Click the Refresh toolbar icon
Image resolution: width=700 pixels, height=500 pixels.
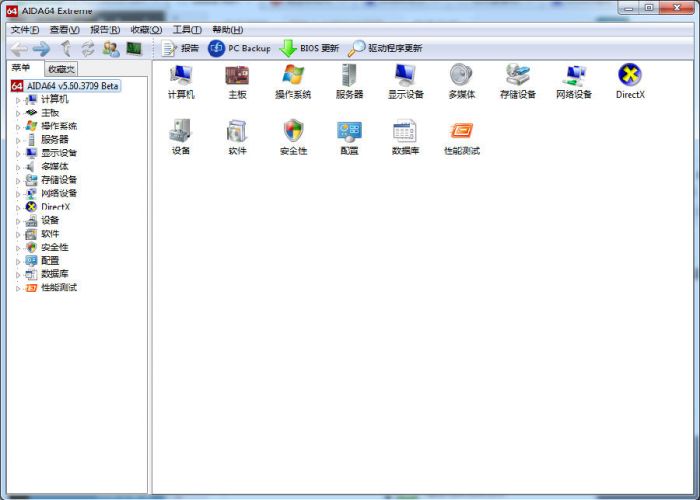(88, 48)
